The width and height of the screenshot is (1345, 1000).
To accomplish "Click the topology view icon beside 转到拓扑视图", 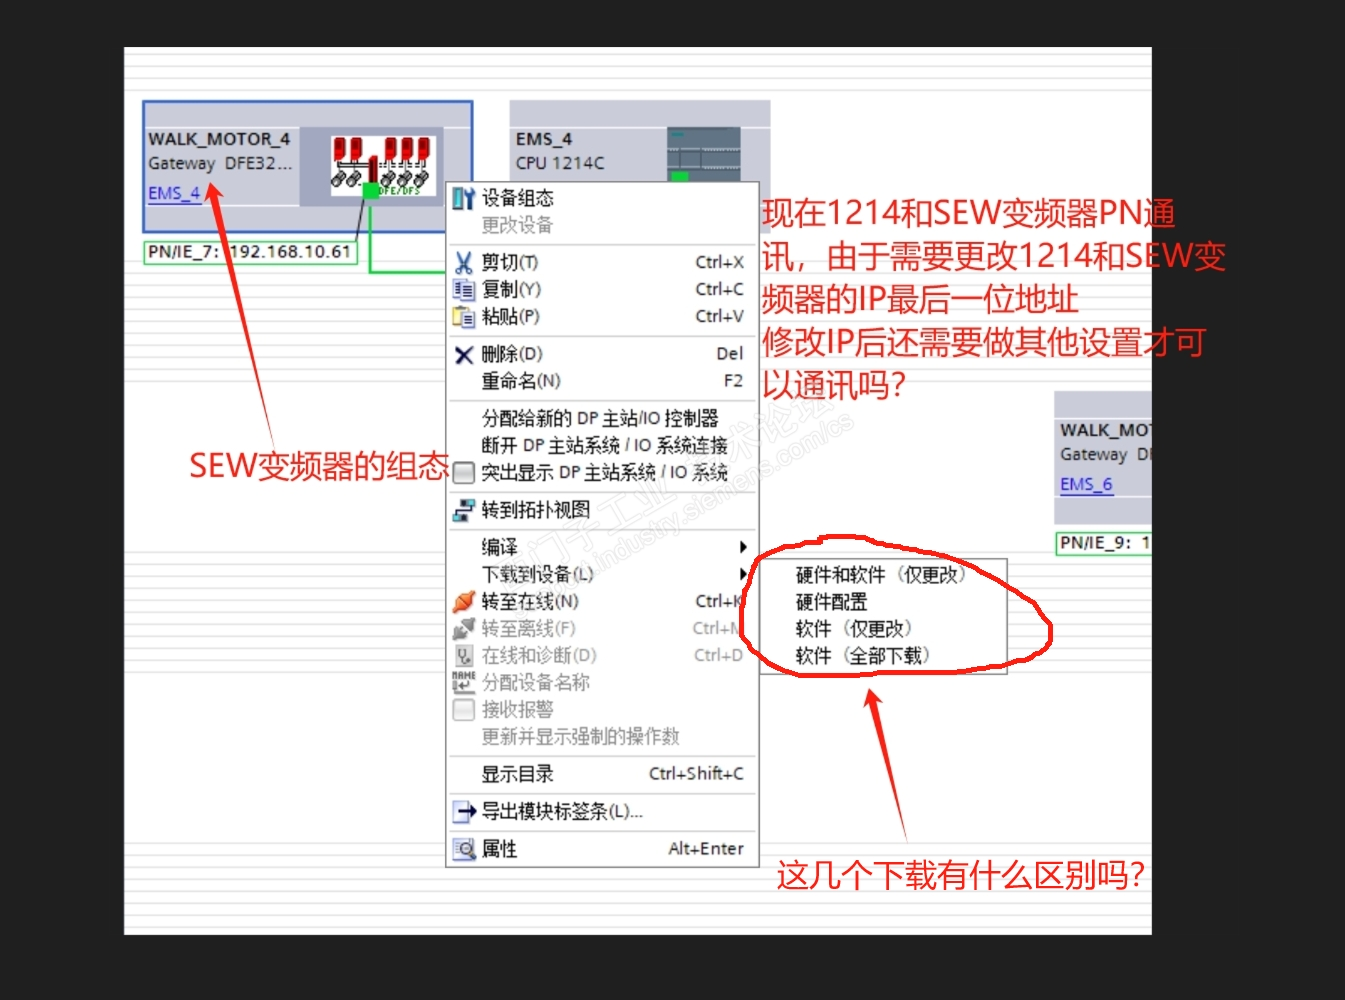I will [463, 510].
